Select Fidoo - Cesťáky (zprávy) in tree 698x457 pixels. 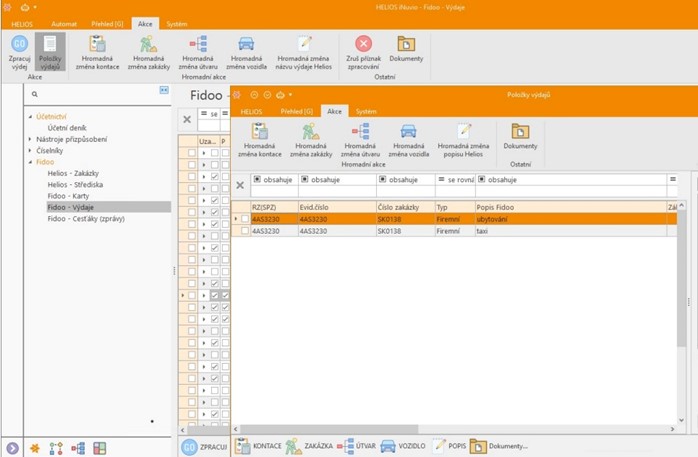click(x=86, y=219)
